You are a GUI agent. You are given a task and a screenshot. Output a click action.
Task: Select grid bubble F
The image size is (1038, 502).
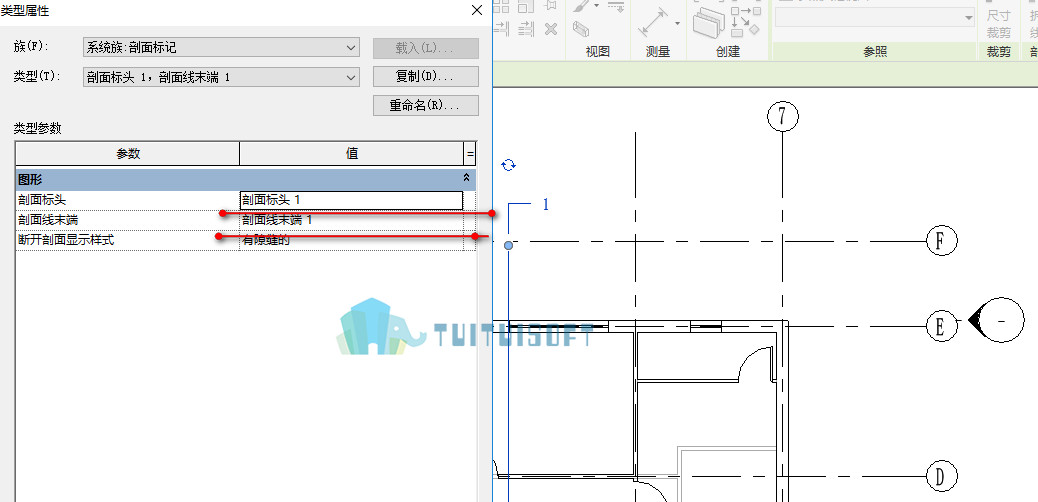[x=941, y=241]
